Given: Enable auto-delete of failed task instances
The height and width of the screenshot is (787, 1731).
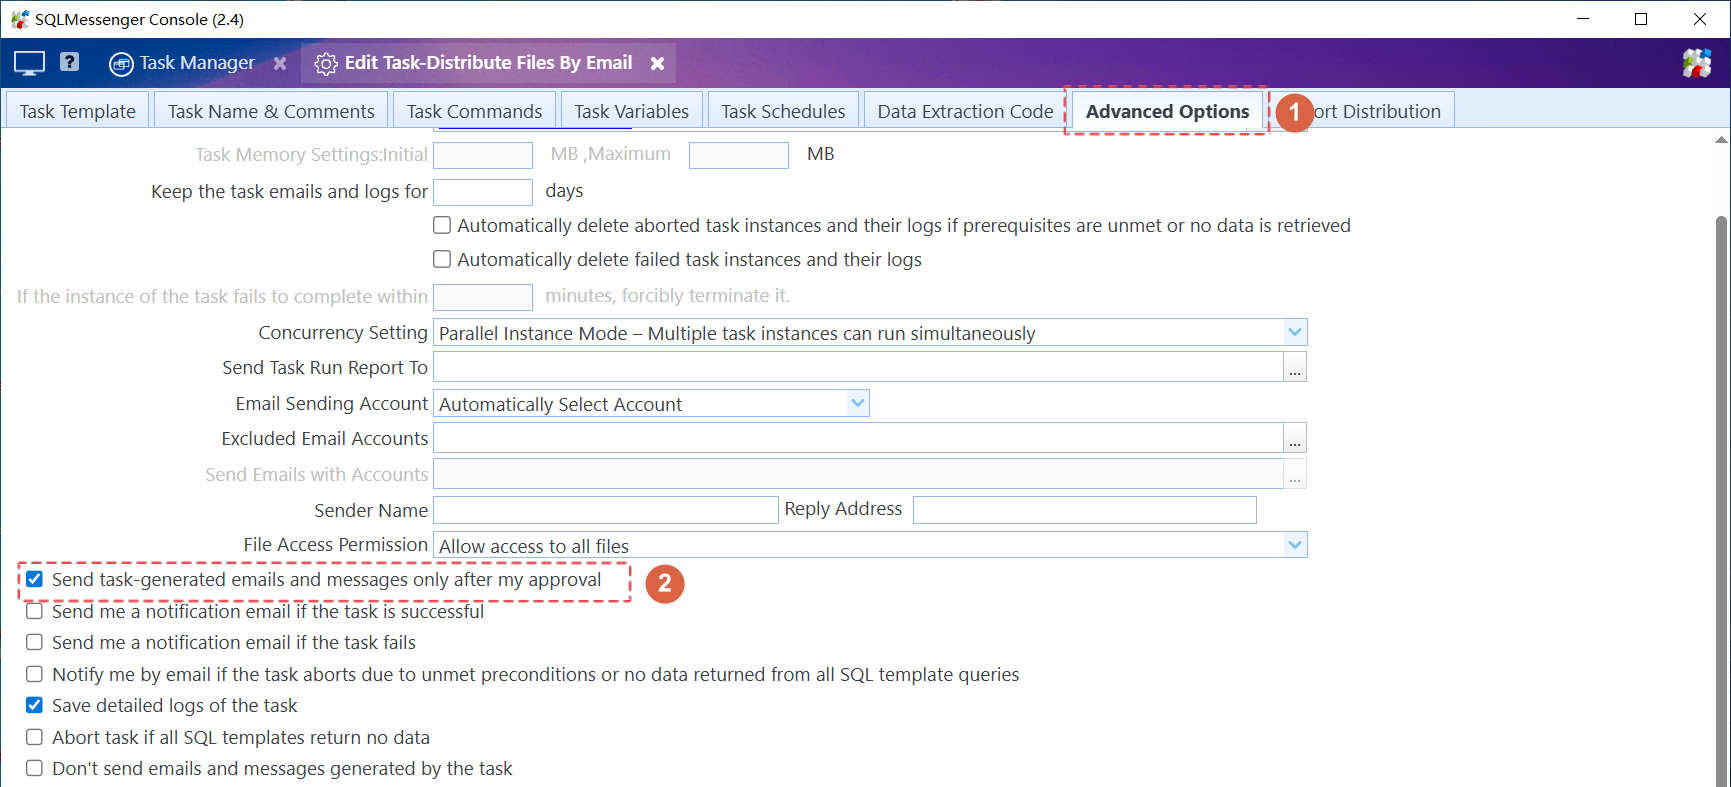Looking at the screenshot, I should click(442, 260).
